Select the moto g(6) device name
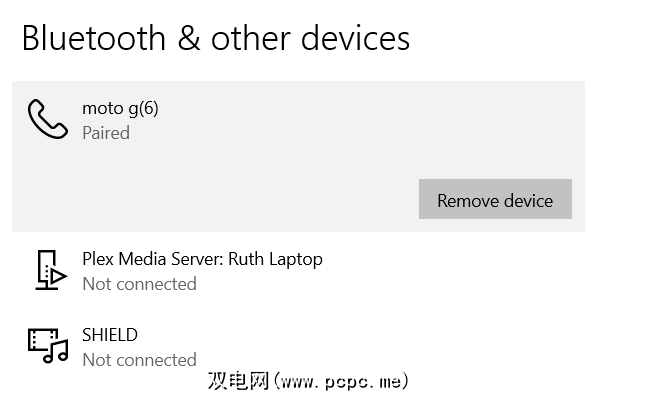 pos(120,108)
